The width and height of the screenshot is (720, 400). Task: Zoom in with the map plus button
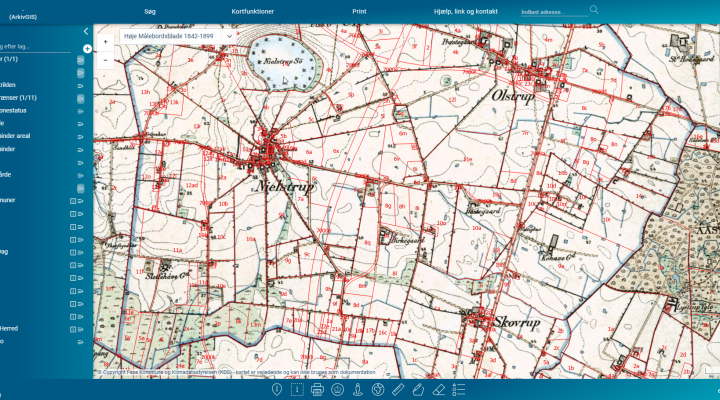(106, 42)
